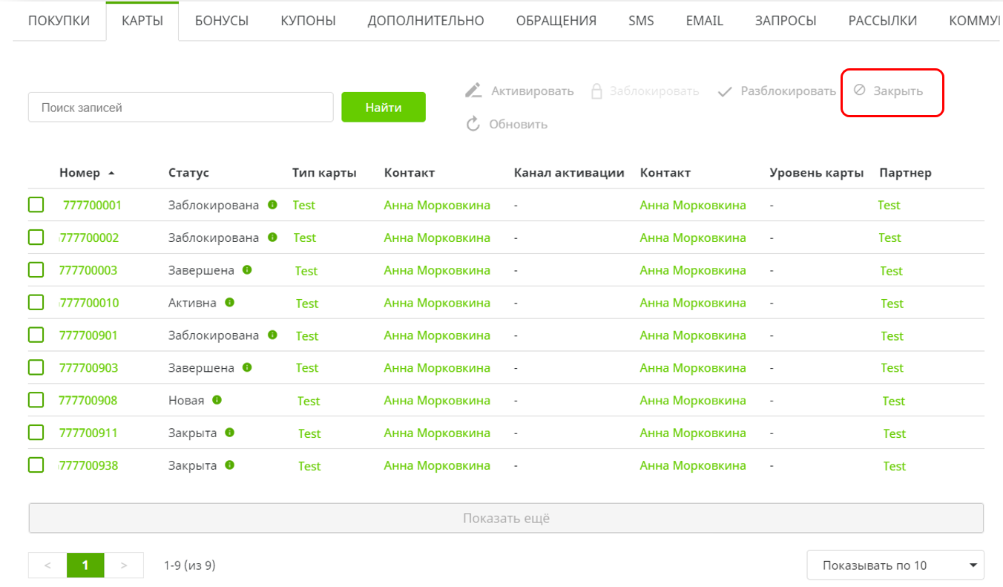Viewport: 1003px width, 587px height.
Task: Click the Поиск записей search field
Action: coord(180,107)
